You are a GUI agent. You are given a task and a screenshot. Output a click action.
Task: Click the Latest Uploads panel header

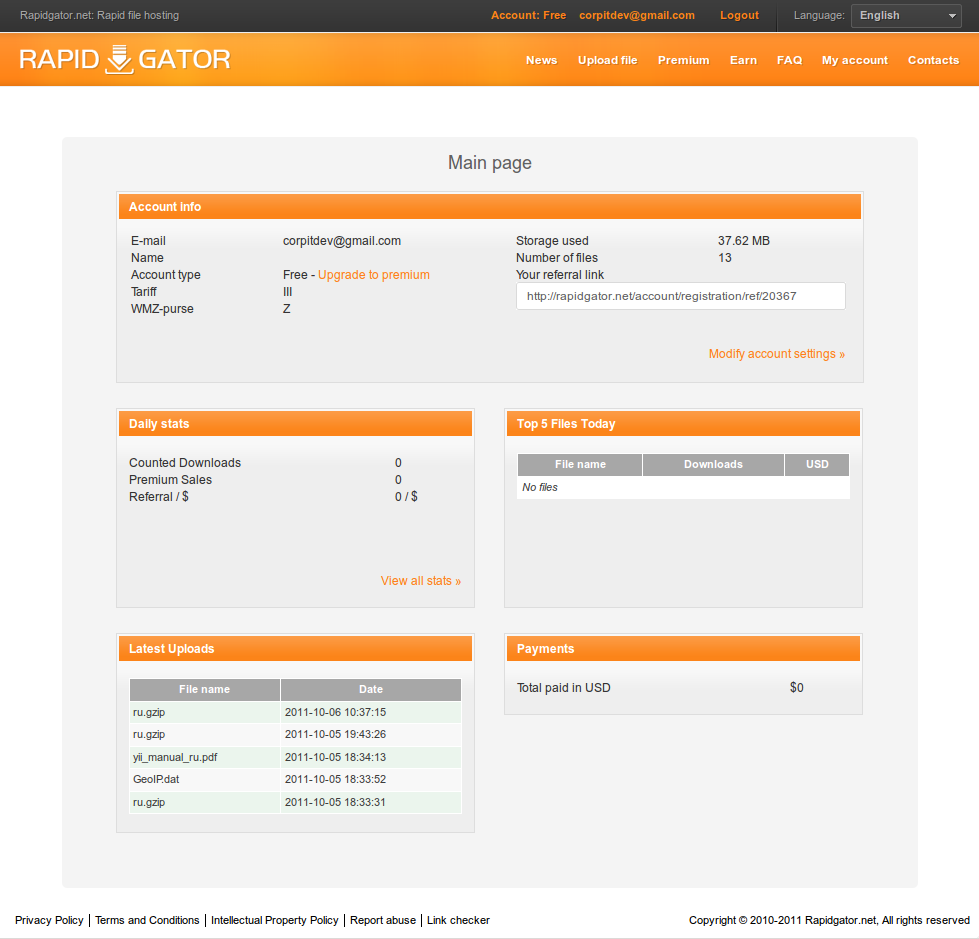pos(295,649)
